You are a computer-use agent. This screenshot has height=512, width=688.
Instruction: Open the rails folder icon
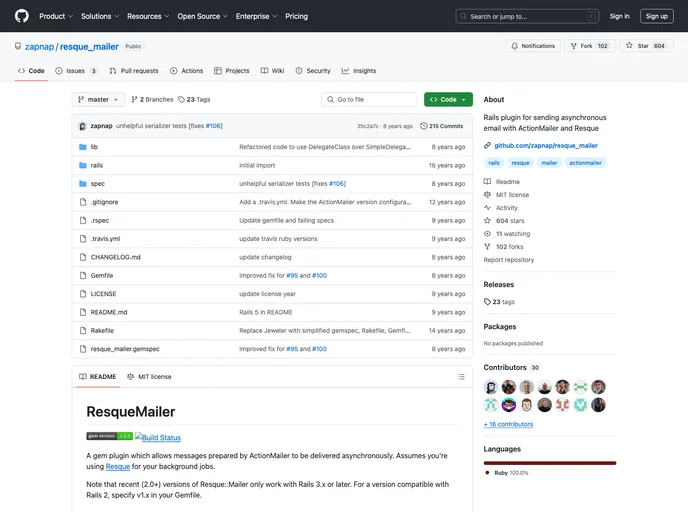[x=82, y=165]
